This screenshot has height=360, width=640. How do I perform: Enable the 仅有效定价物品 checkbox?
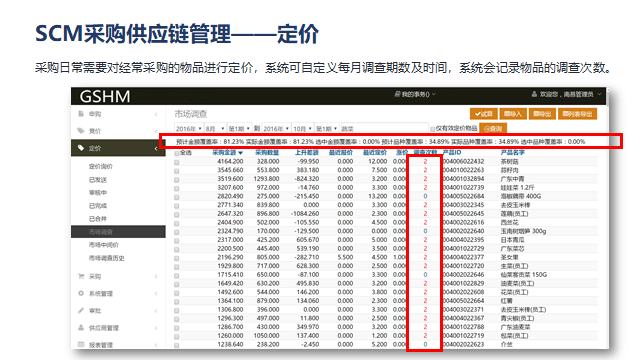coord(433,129)
